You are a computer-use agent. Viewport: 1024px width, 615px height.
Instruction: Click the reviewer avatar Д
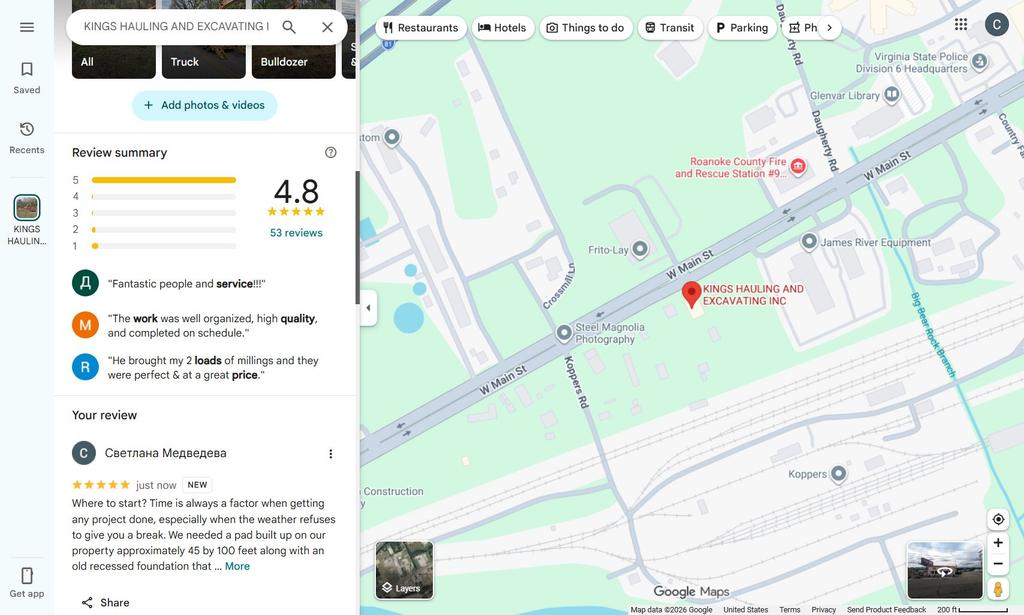click(85, 283)
